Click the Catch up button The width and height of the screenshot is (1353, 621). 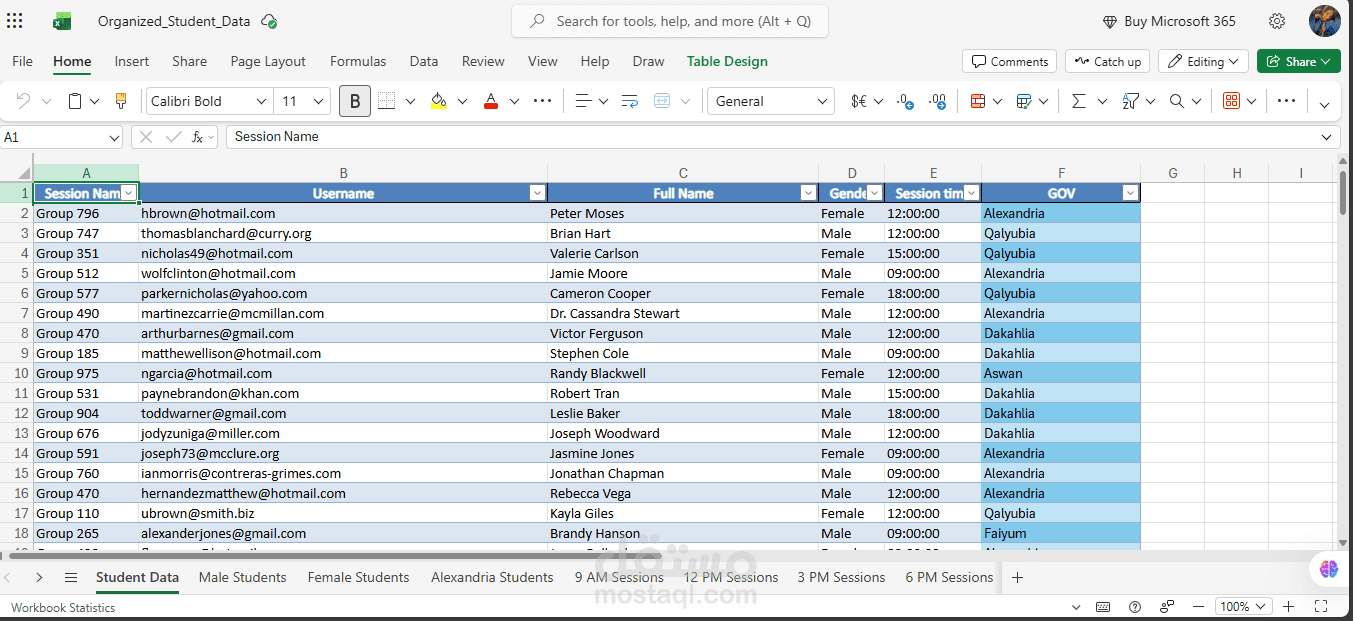point(1107,61)
